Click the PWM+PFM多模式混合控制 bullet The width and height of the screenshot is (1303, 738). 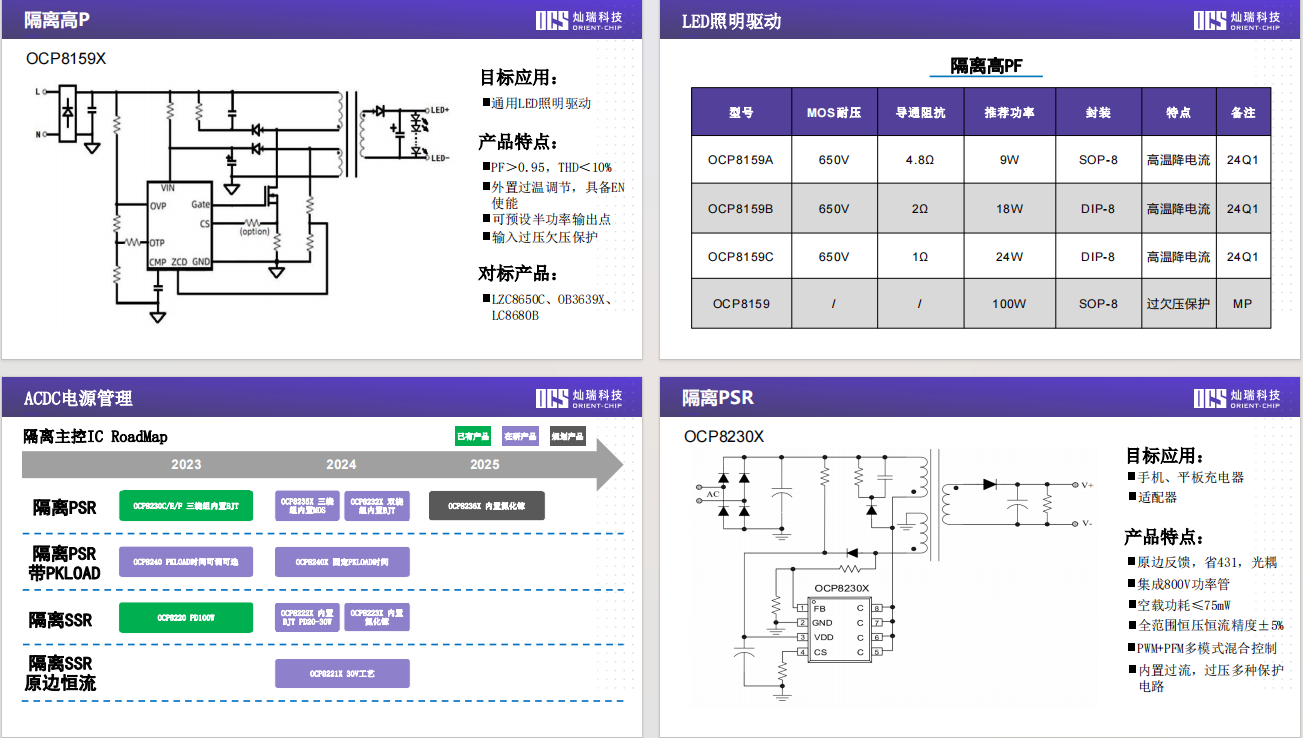tap(1202, 648)
